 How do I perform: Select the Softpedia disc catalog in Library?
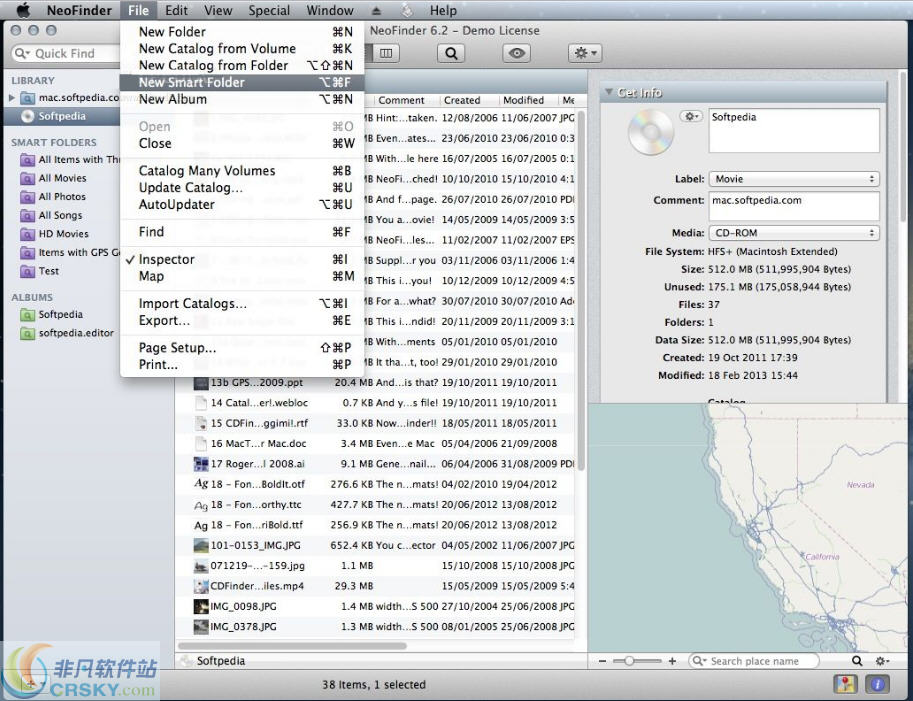62,116
